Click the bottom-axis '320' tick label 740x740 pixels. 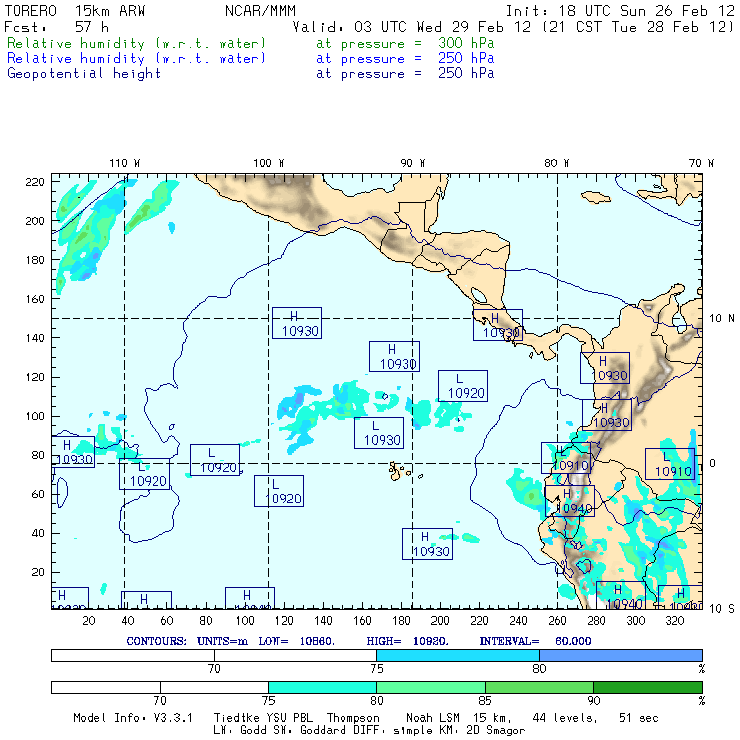point(675,621)
